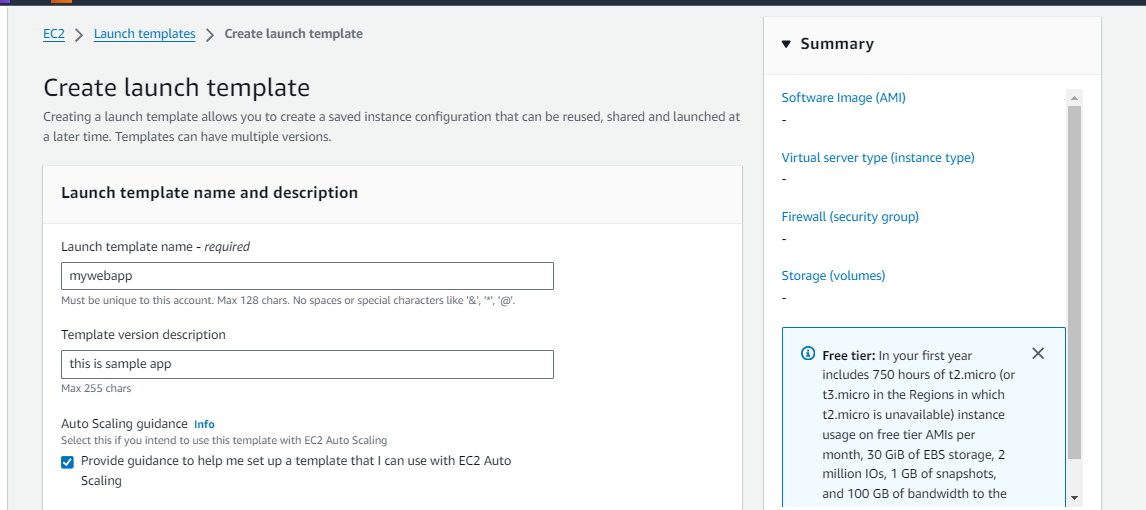This screenshot has height=510, width=1146.
Task: Click the 'Max 255 chars' hint text
Action: 96,389
